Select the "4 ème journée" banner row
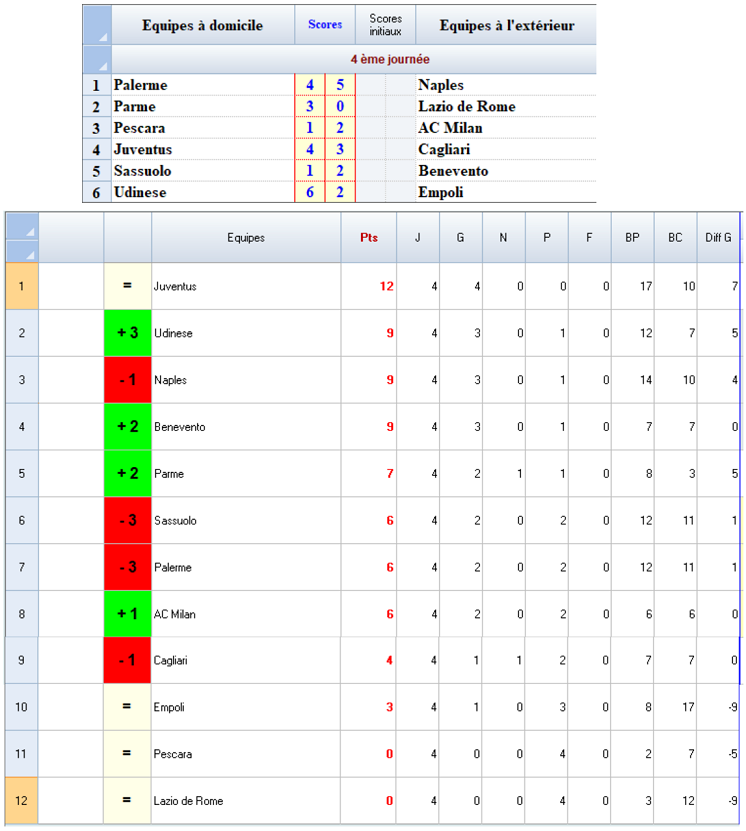The height and width of the screenshot is (831, 746). [355, 59]
